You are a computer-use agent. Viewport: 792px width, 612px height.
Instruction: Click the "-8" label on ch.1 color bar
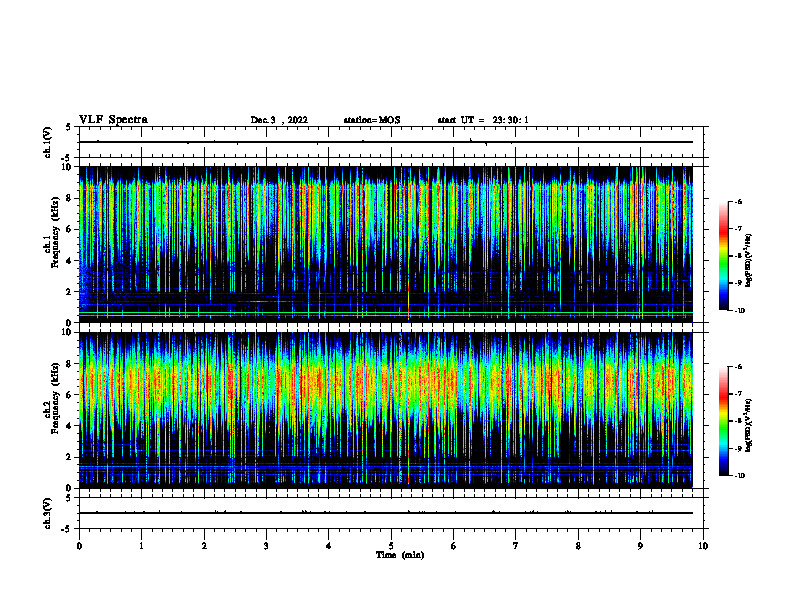coord(738,256)
